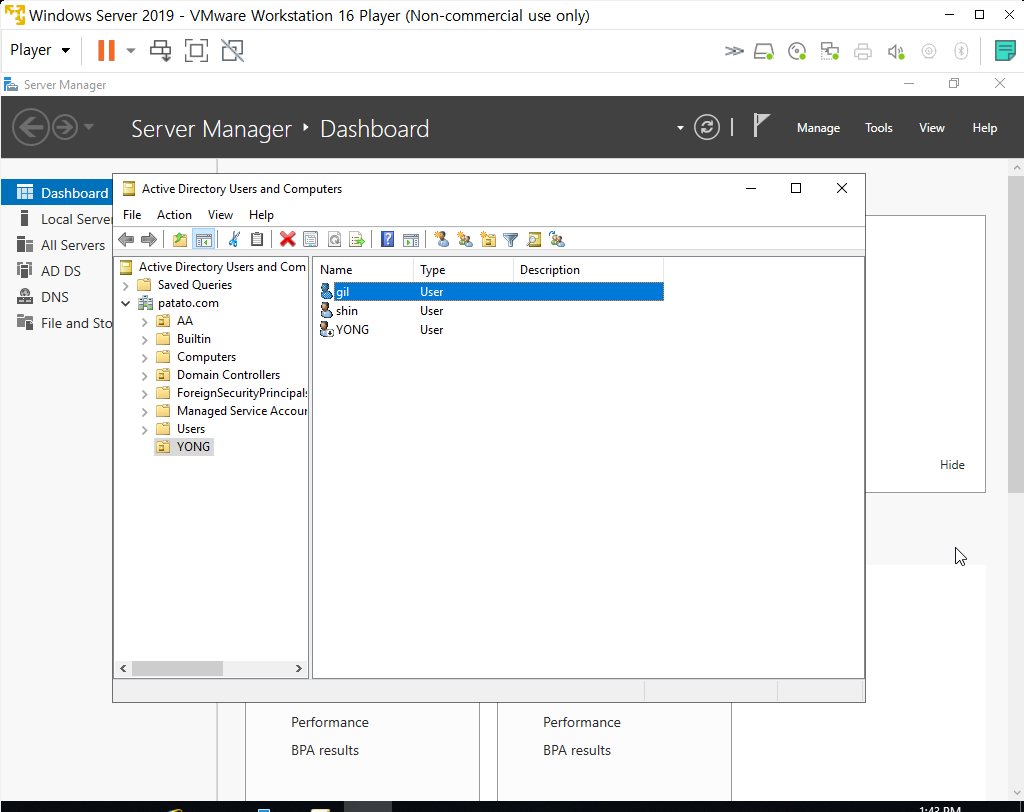This screenshot has width=1024, height=812.
Task: Open the Action menu in ADUC
Action: [174, 215]
